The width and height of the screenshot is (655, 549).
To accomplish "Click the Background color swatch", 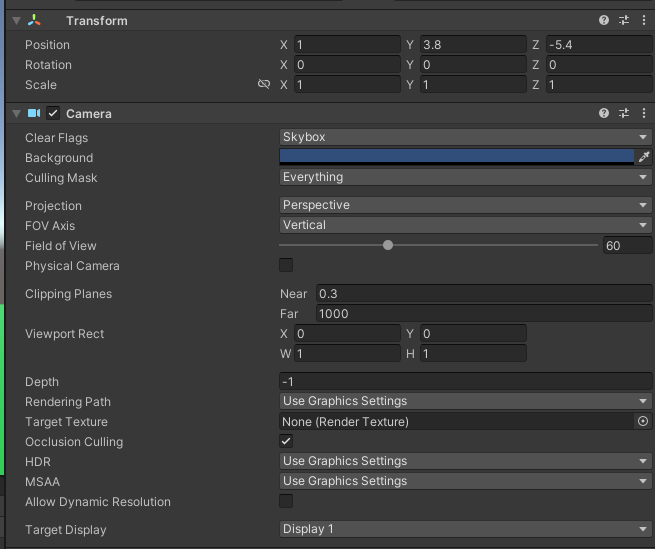I will 457,157.
